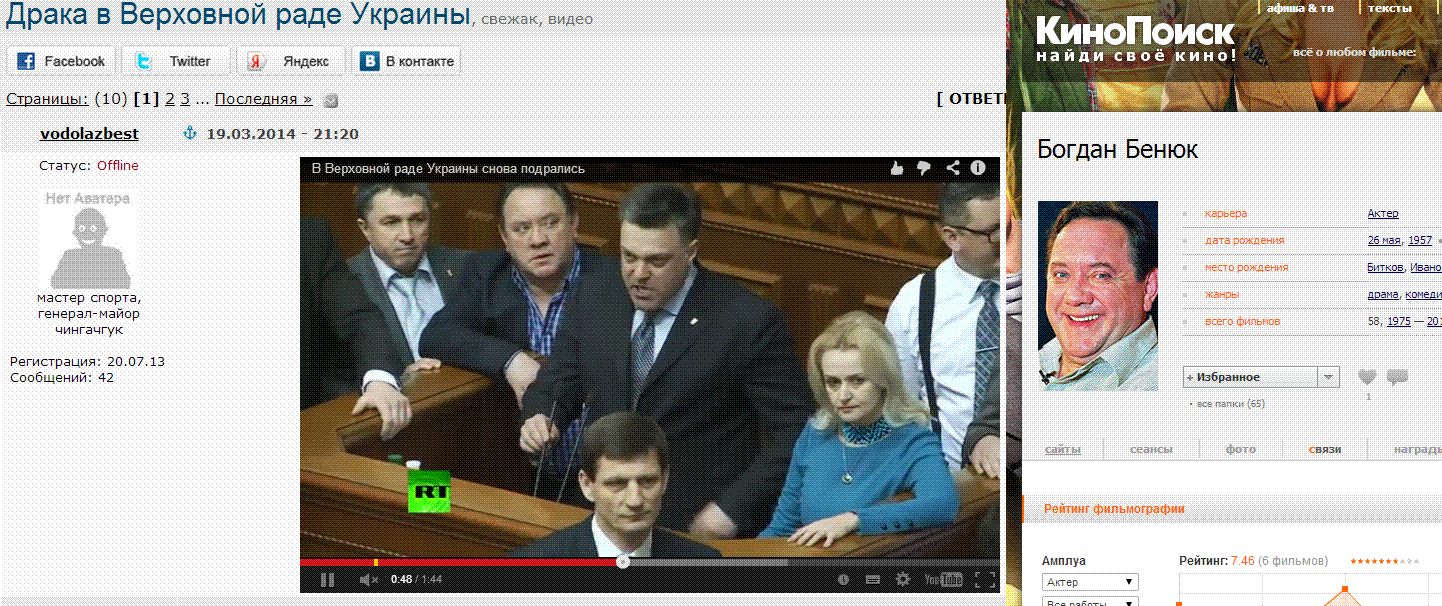This screenshot has width=1442, height=606.
Task: Unmute the video with the speaker icon
Action: [369, 580]
